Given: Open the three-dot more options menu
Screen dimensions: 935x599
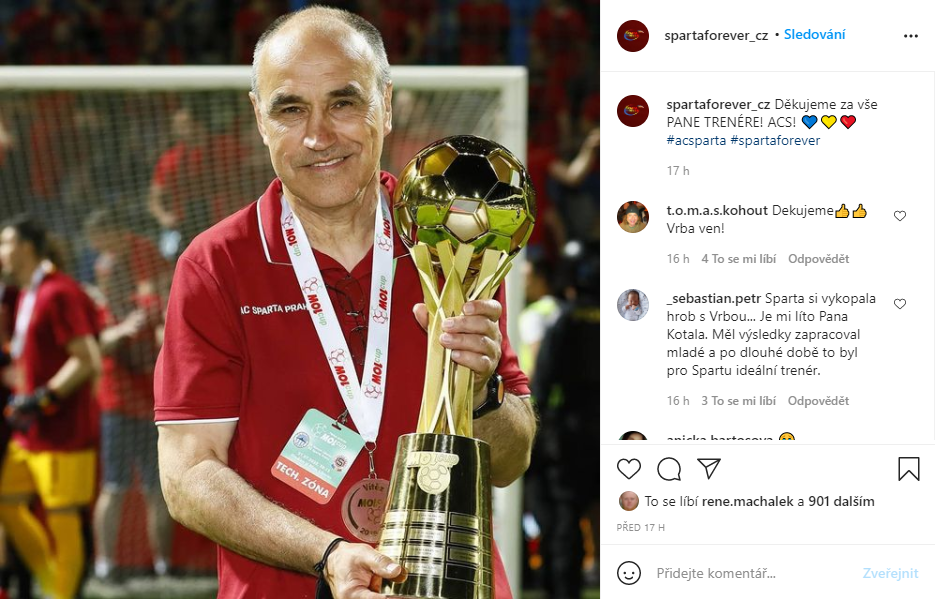Looking at the screenshot, I should [911, 36].
